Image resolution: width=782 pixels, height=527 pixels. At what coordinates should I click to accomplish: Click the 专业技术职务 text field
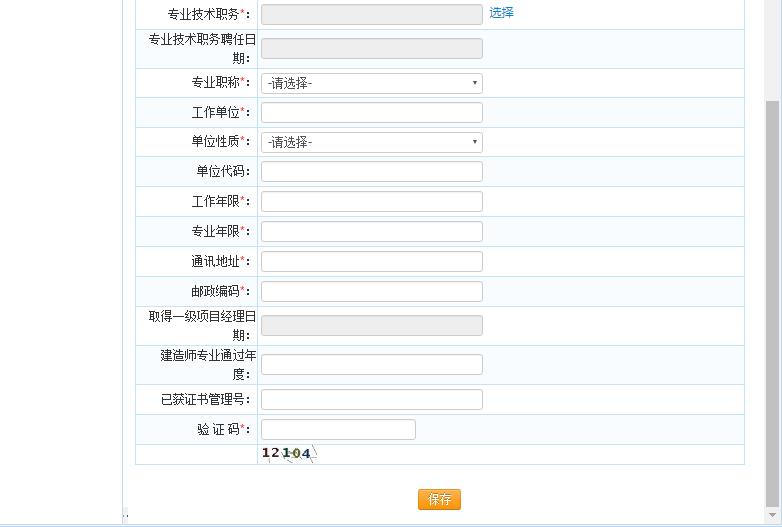tap(371, 14)
